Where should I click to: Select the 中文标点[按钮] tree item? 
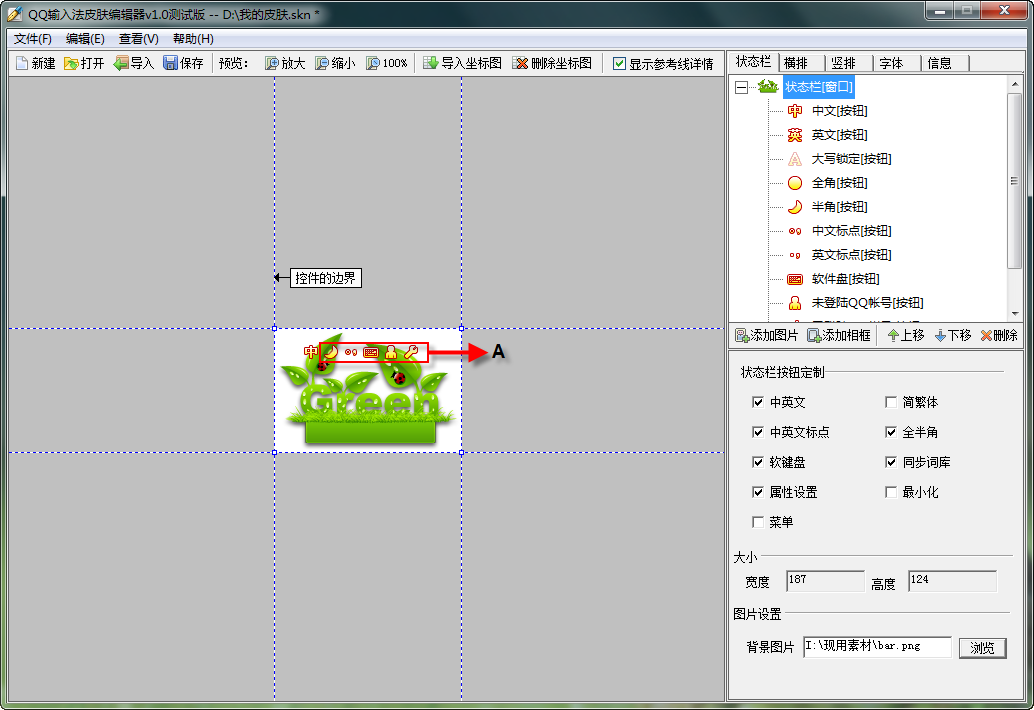tap(851, 231)
